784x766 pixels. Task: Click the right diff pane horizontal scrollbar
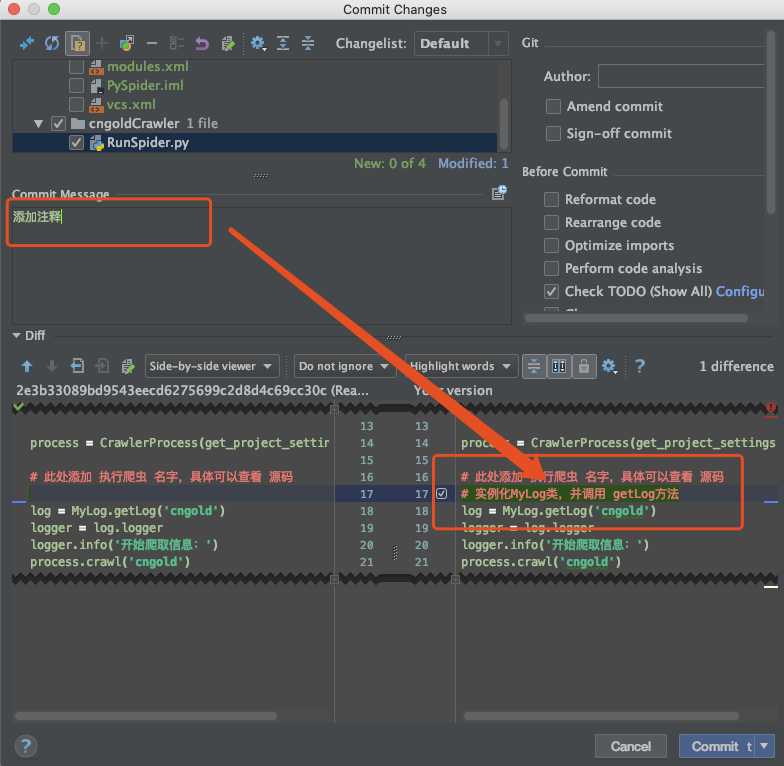(602, 716)
